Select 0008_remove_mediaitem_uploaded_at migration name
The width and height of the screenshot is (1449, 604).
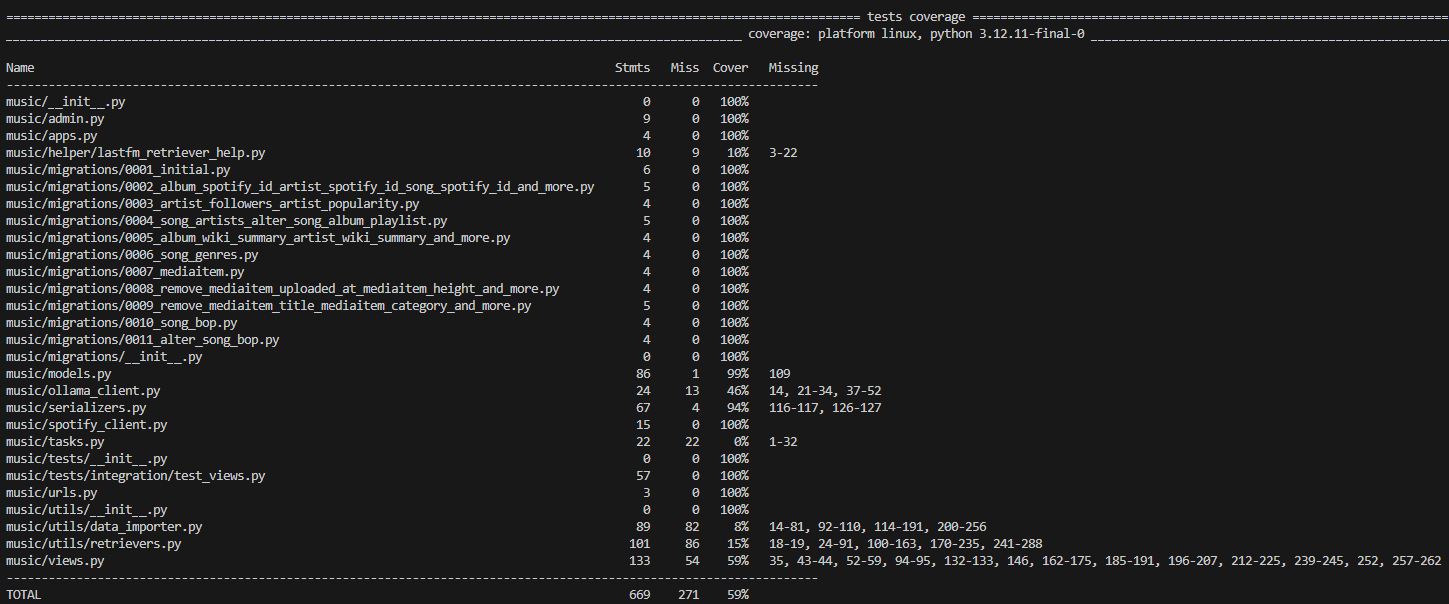[283, 289]
